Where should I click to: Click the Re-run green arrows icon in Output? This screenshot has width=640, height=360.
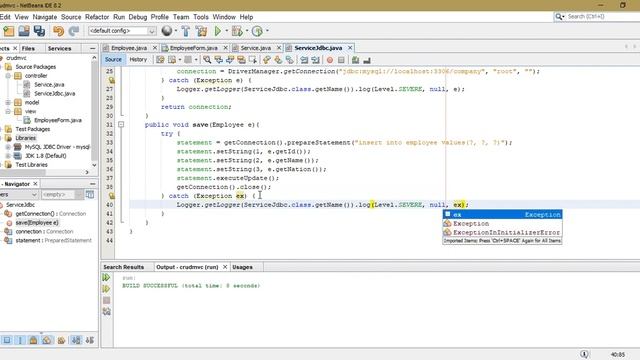pyautogui.click(x=106, y=278)
